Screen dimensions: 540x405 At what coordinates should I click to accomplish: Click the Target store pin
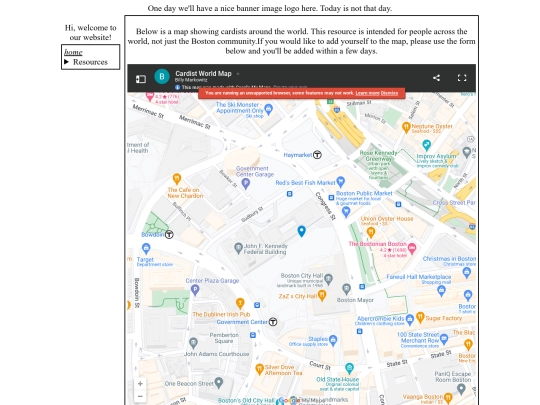pos(146,248)
